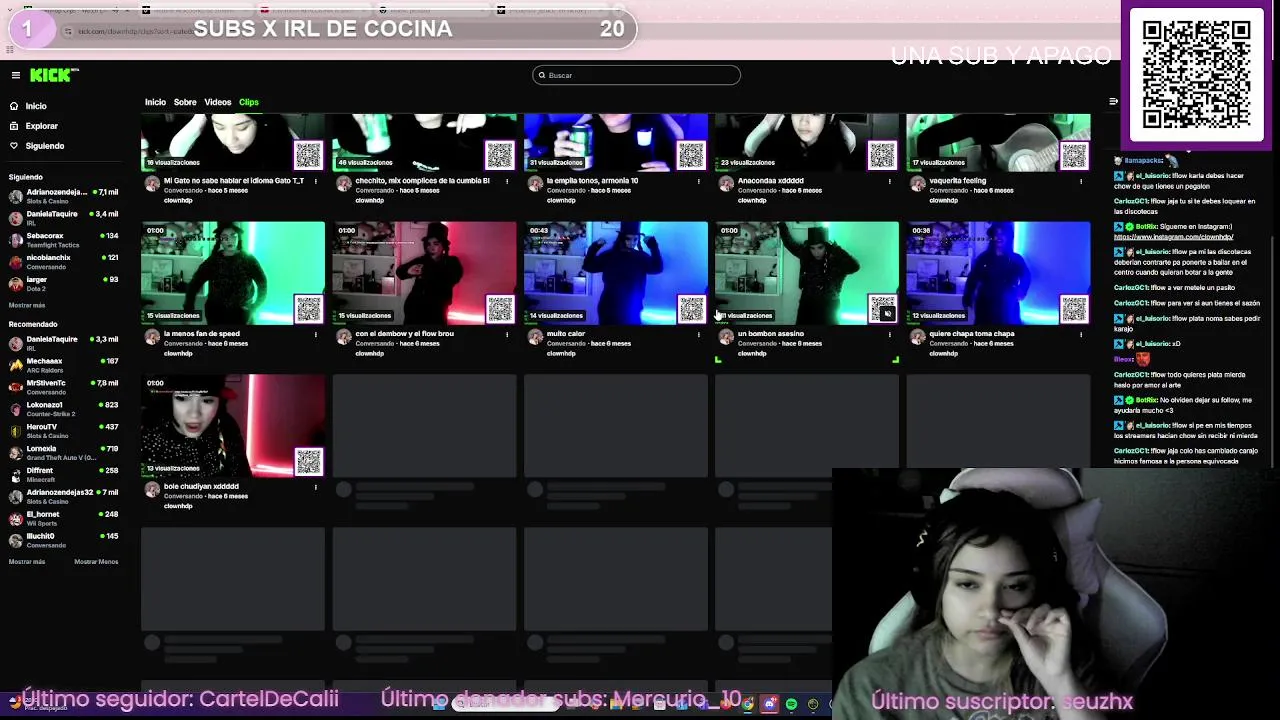Open nicobianchix followed channel
The width and height of the screenshot is (1280, 720).
click(64, 262)
